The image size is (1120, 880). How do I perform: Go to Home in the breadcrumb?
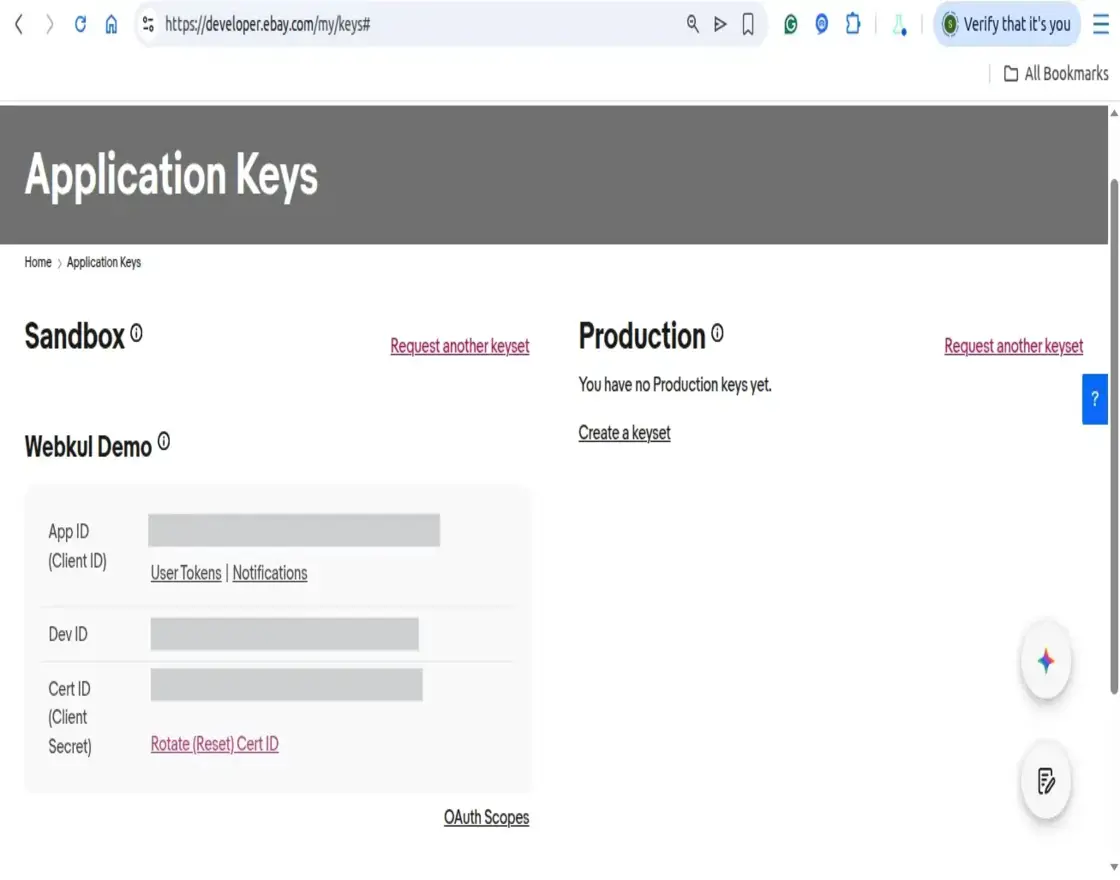(38, 262)
